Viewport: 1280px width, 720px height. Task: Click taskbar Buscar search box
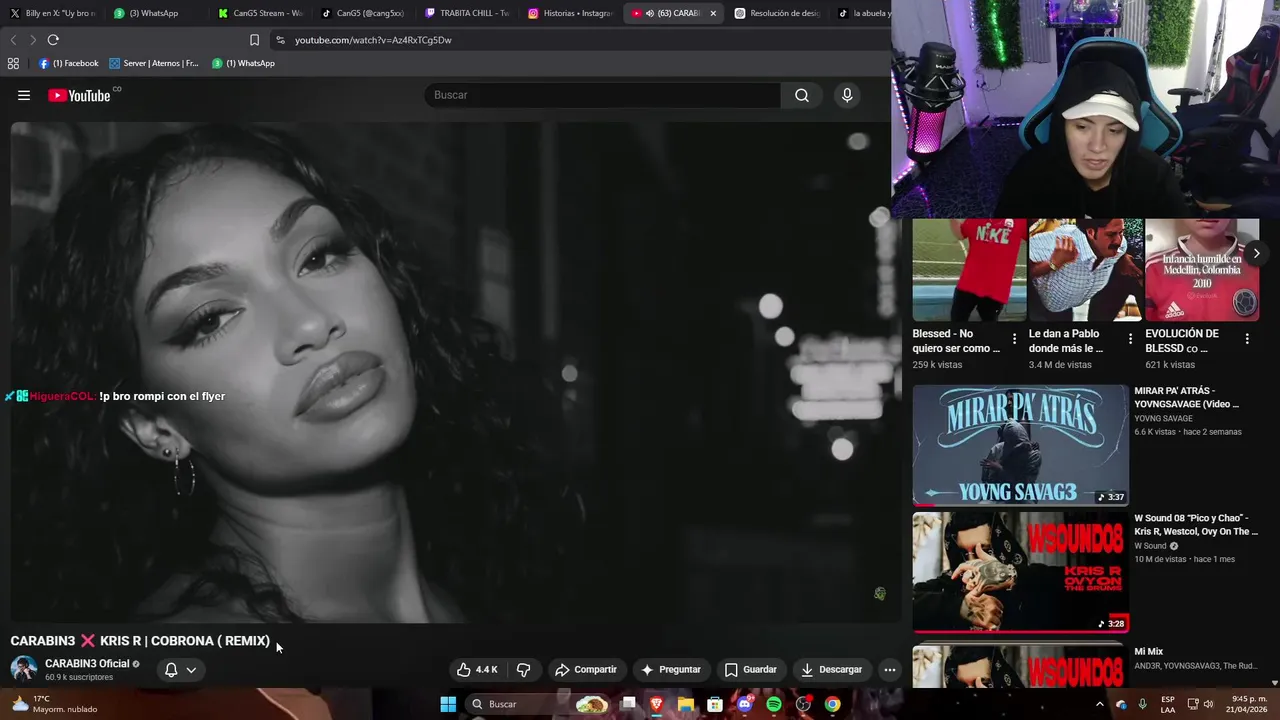[x=540, y=704]
